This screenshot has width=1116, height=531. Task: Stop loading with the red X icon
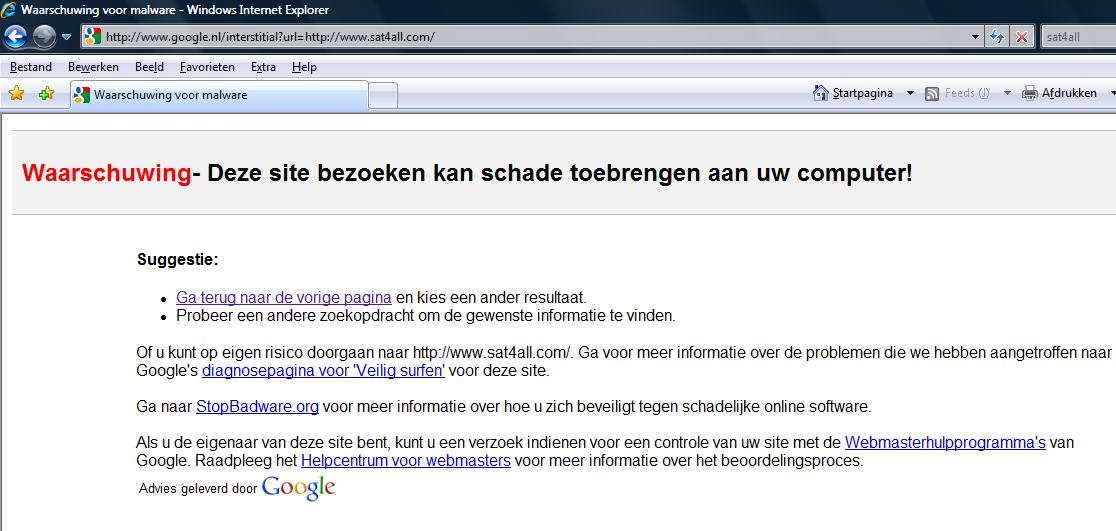1021,37
